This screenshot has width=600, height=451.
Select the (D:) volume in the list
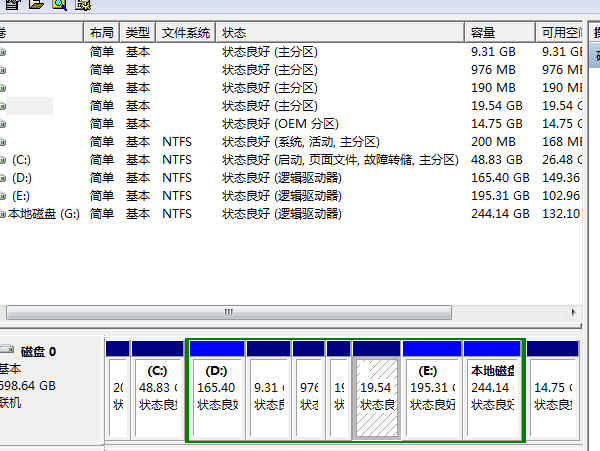pyautogui.click(x=21, y=177)
